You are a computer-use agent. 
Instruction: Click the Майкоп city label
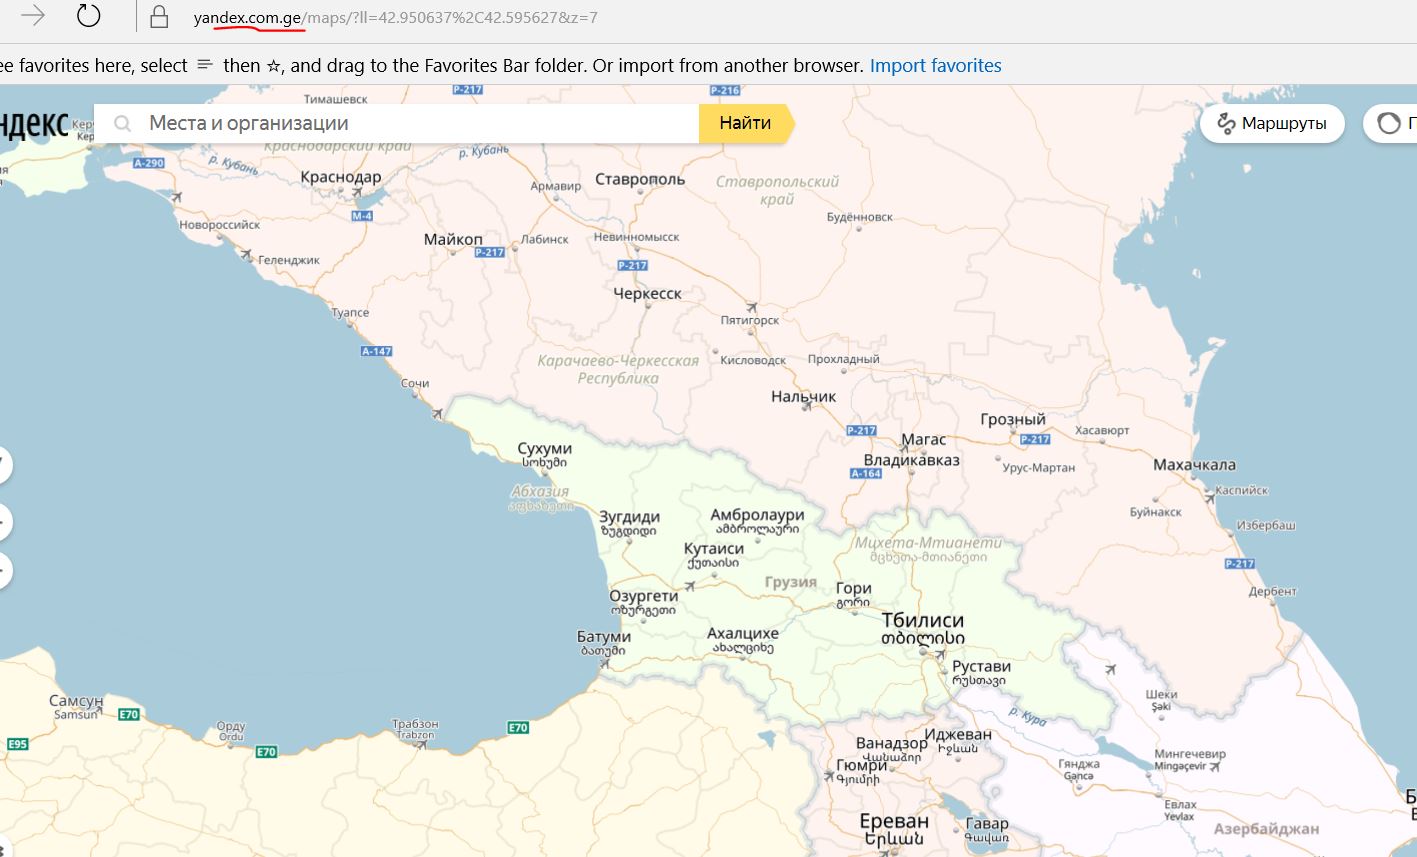[453, 240]
